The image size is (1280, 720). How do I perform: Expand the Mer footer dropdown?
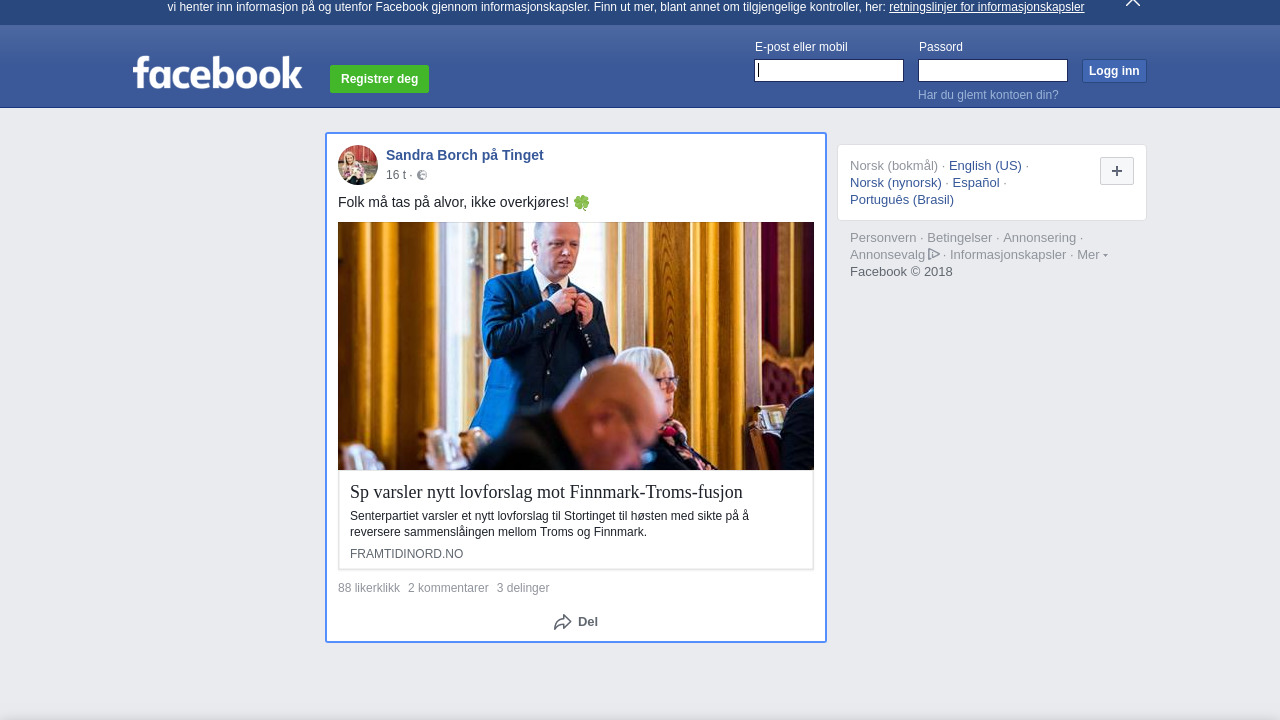pyautogui.click(x=1092, y=255)
